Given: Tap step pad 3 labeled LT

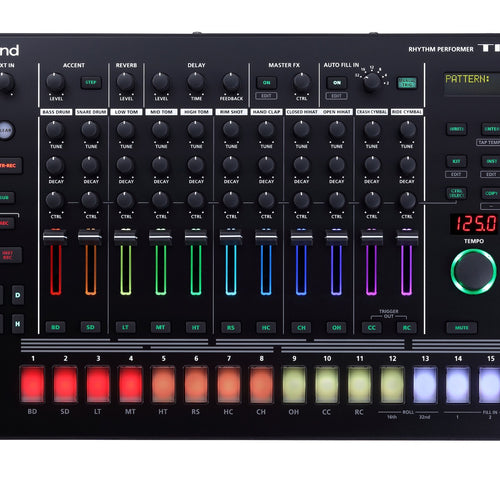Looking at the screenshot, I should [98, 384].
